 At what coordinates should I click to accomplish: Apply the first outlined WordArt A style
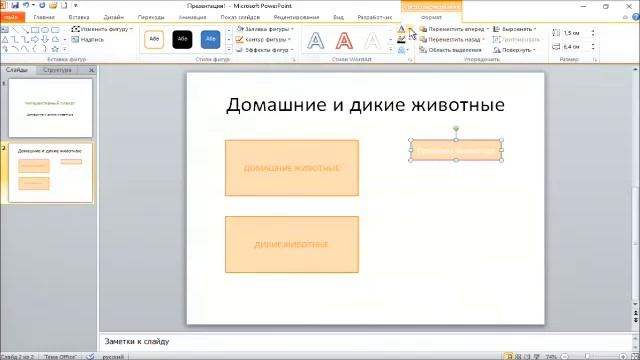click(x=316, y=40)
